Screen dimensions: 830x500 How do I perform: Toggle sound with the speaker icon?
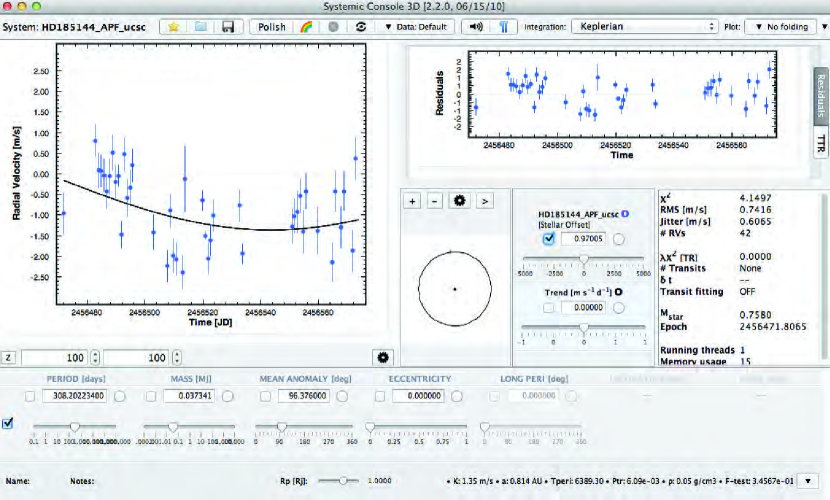pyautogui.click(x=477, y=27)
